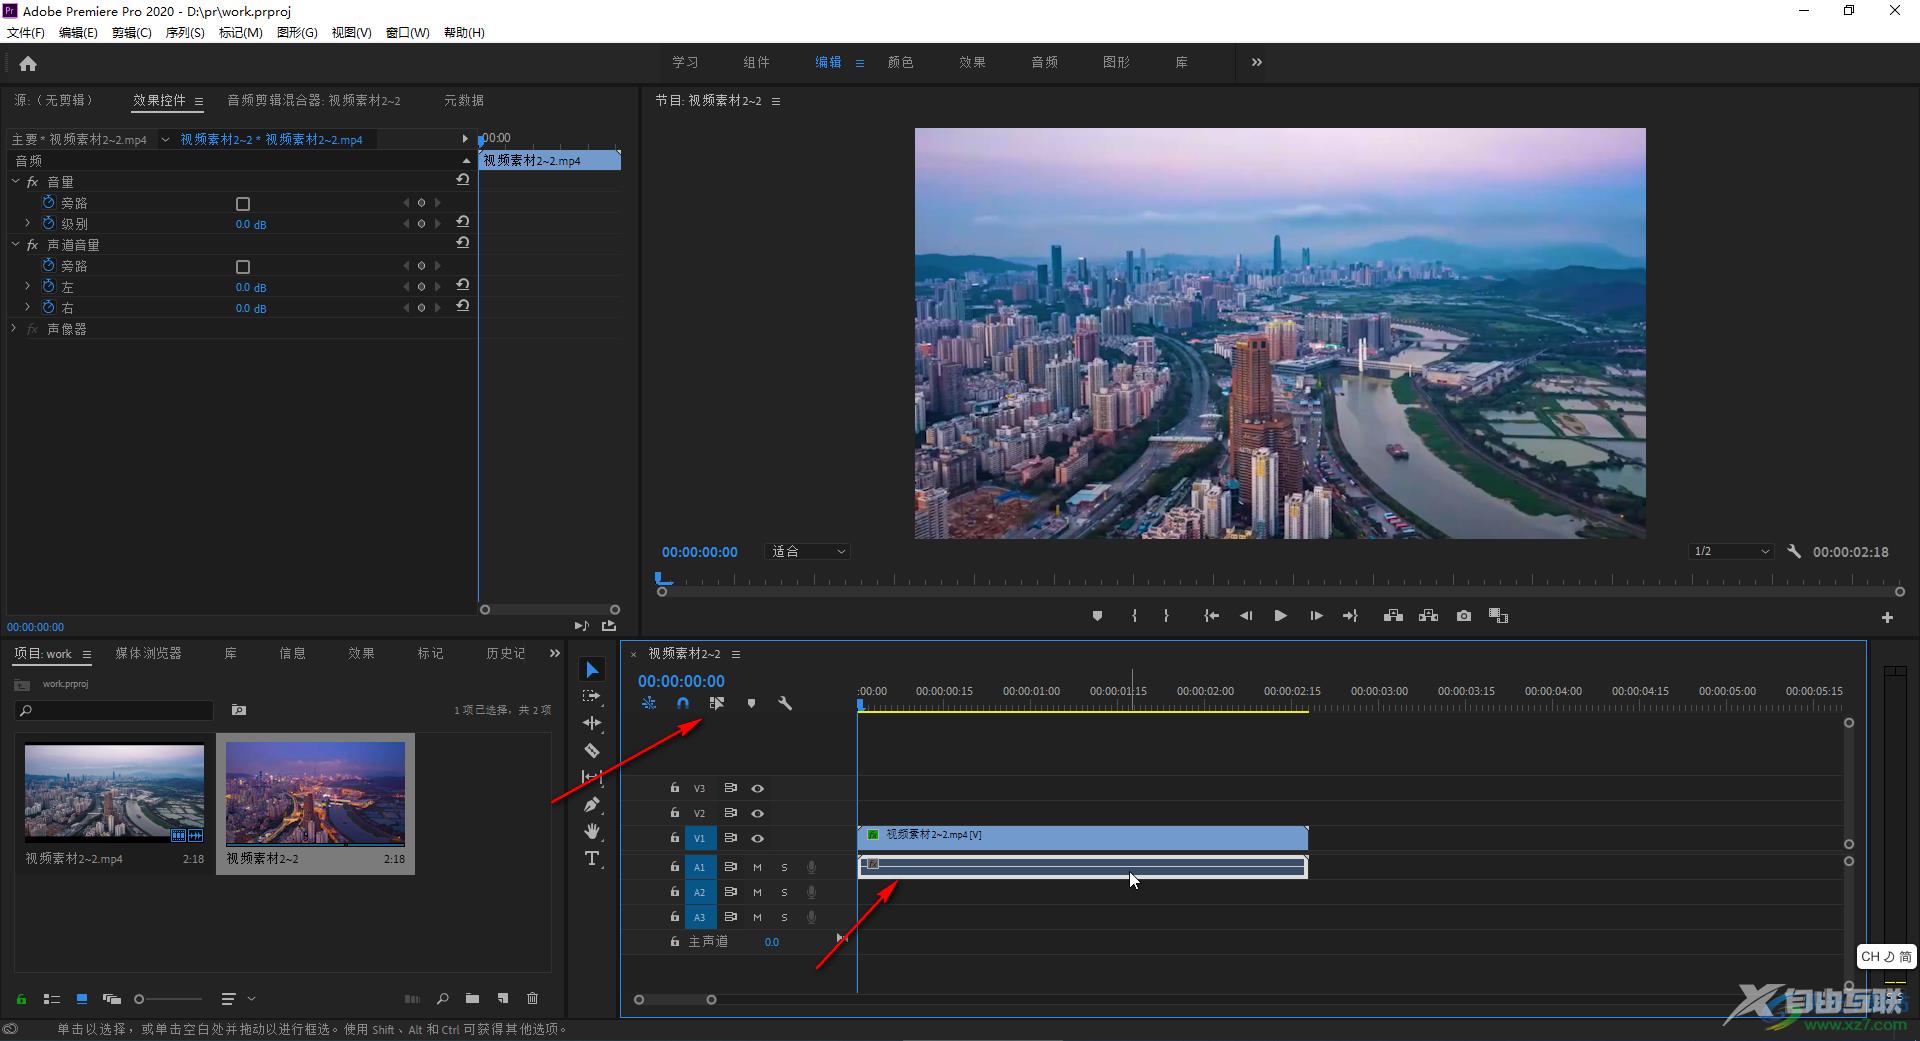Viewport: 1920px width, 1041px height.
Task: Toggle V3 track output eye
Action: (x=757, y=788)
